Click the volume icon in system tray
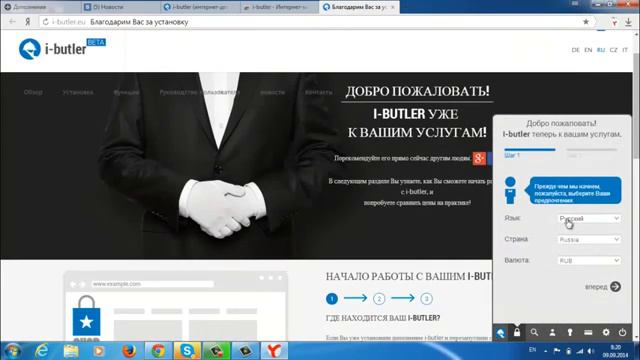The height and width of the screenshot is (360, 640). [x=591, y=351]
